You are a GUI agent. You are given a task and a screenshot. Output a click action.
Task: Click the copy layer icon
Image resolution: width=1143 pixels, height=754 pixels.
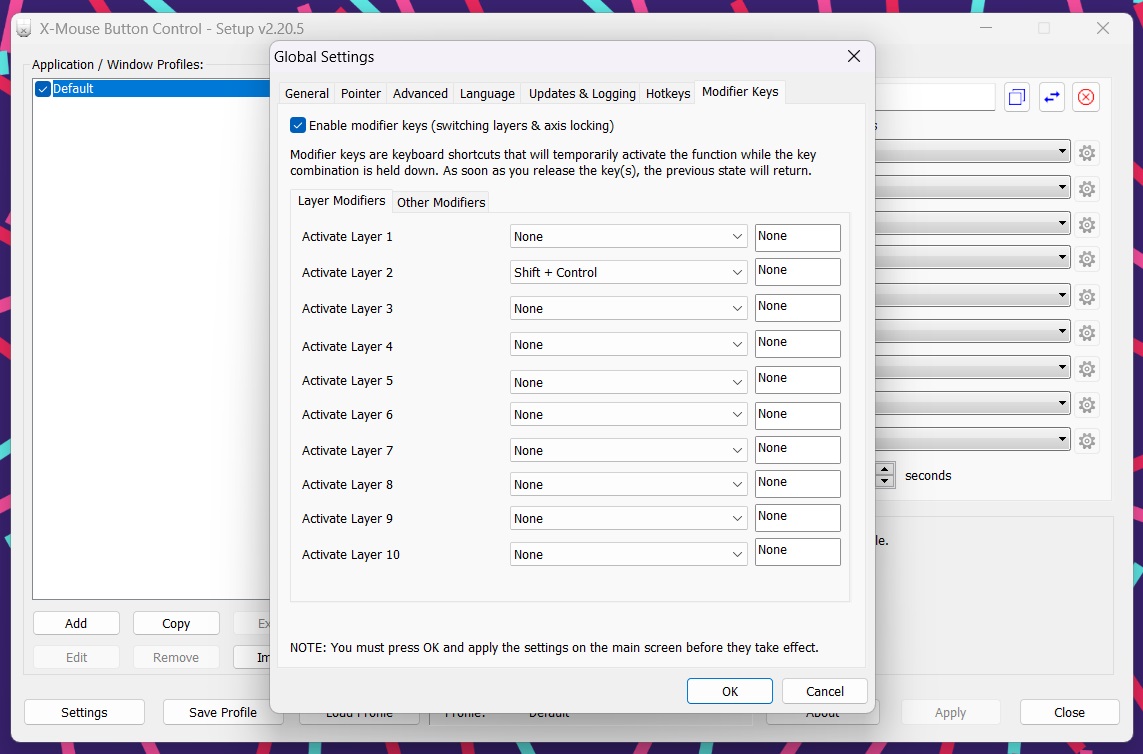coord(1017,97)
